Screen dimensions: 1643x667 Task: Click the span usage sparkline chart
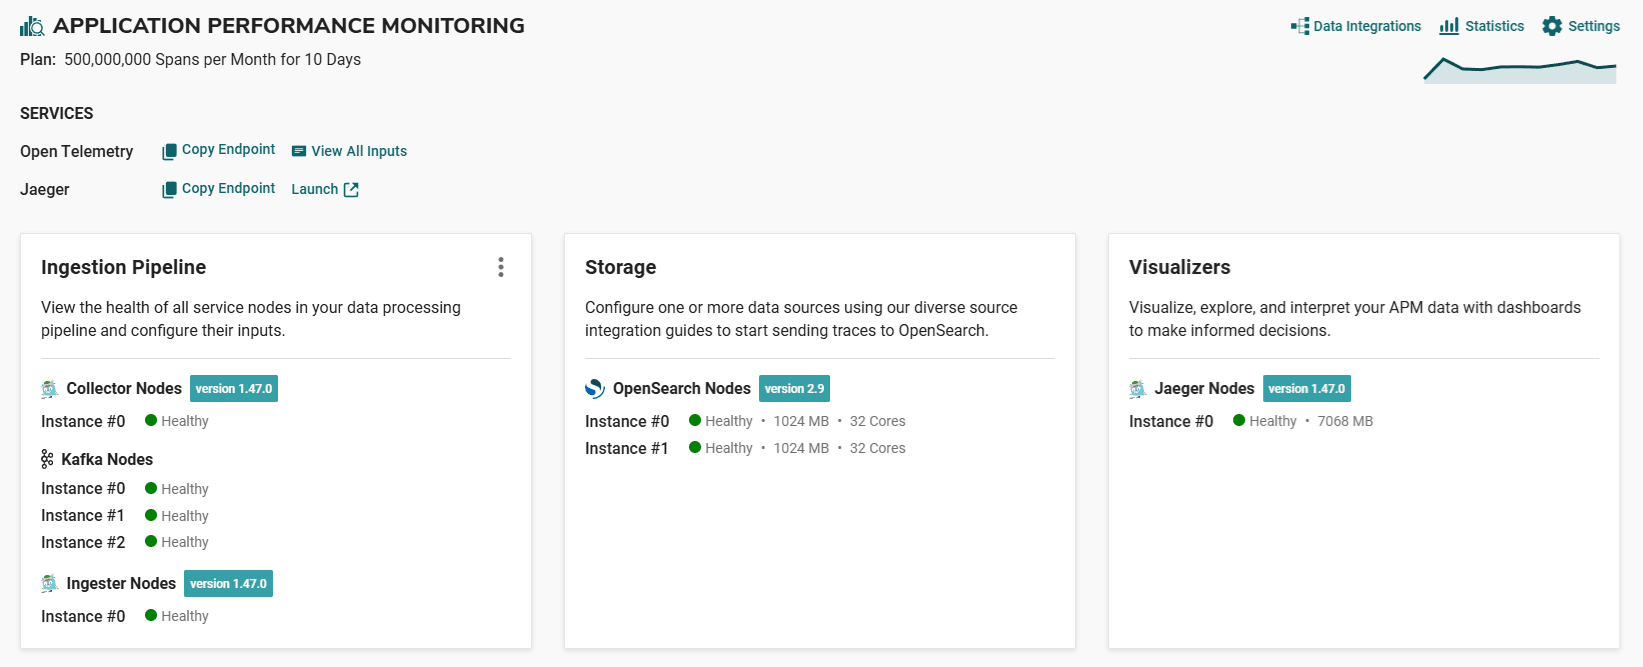[x=1519, y=70]
